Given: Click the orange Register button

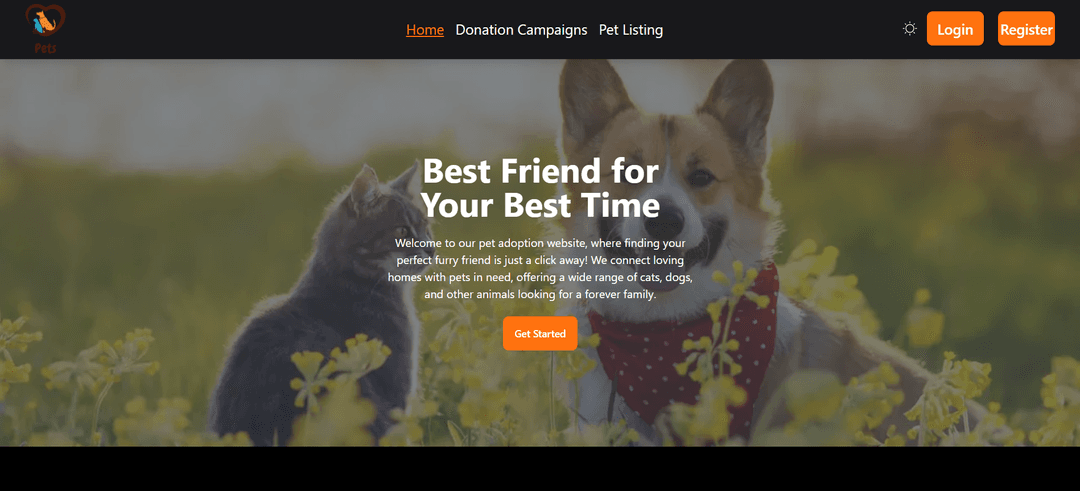Looking at the screenshot, I should tap(1026, 29).
